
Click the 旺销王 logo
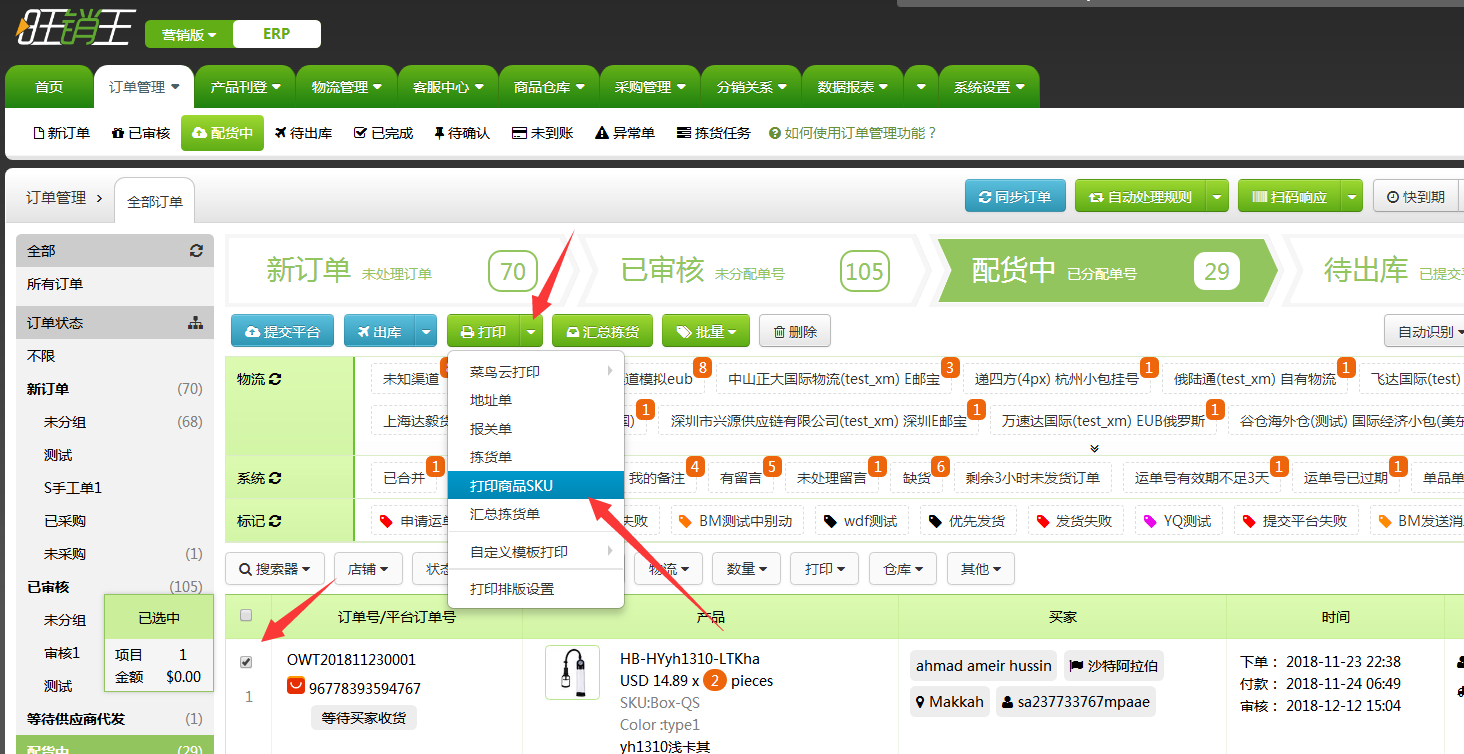pyautogui.click(x=75, y=26)
